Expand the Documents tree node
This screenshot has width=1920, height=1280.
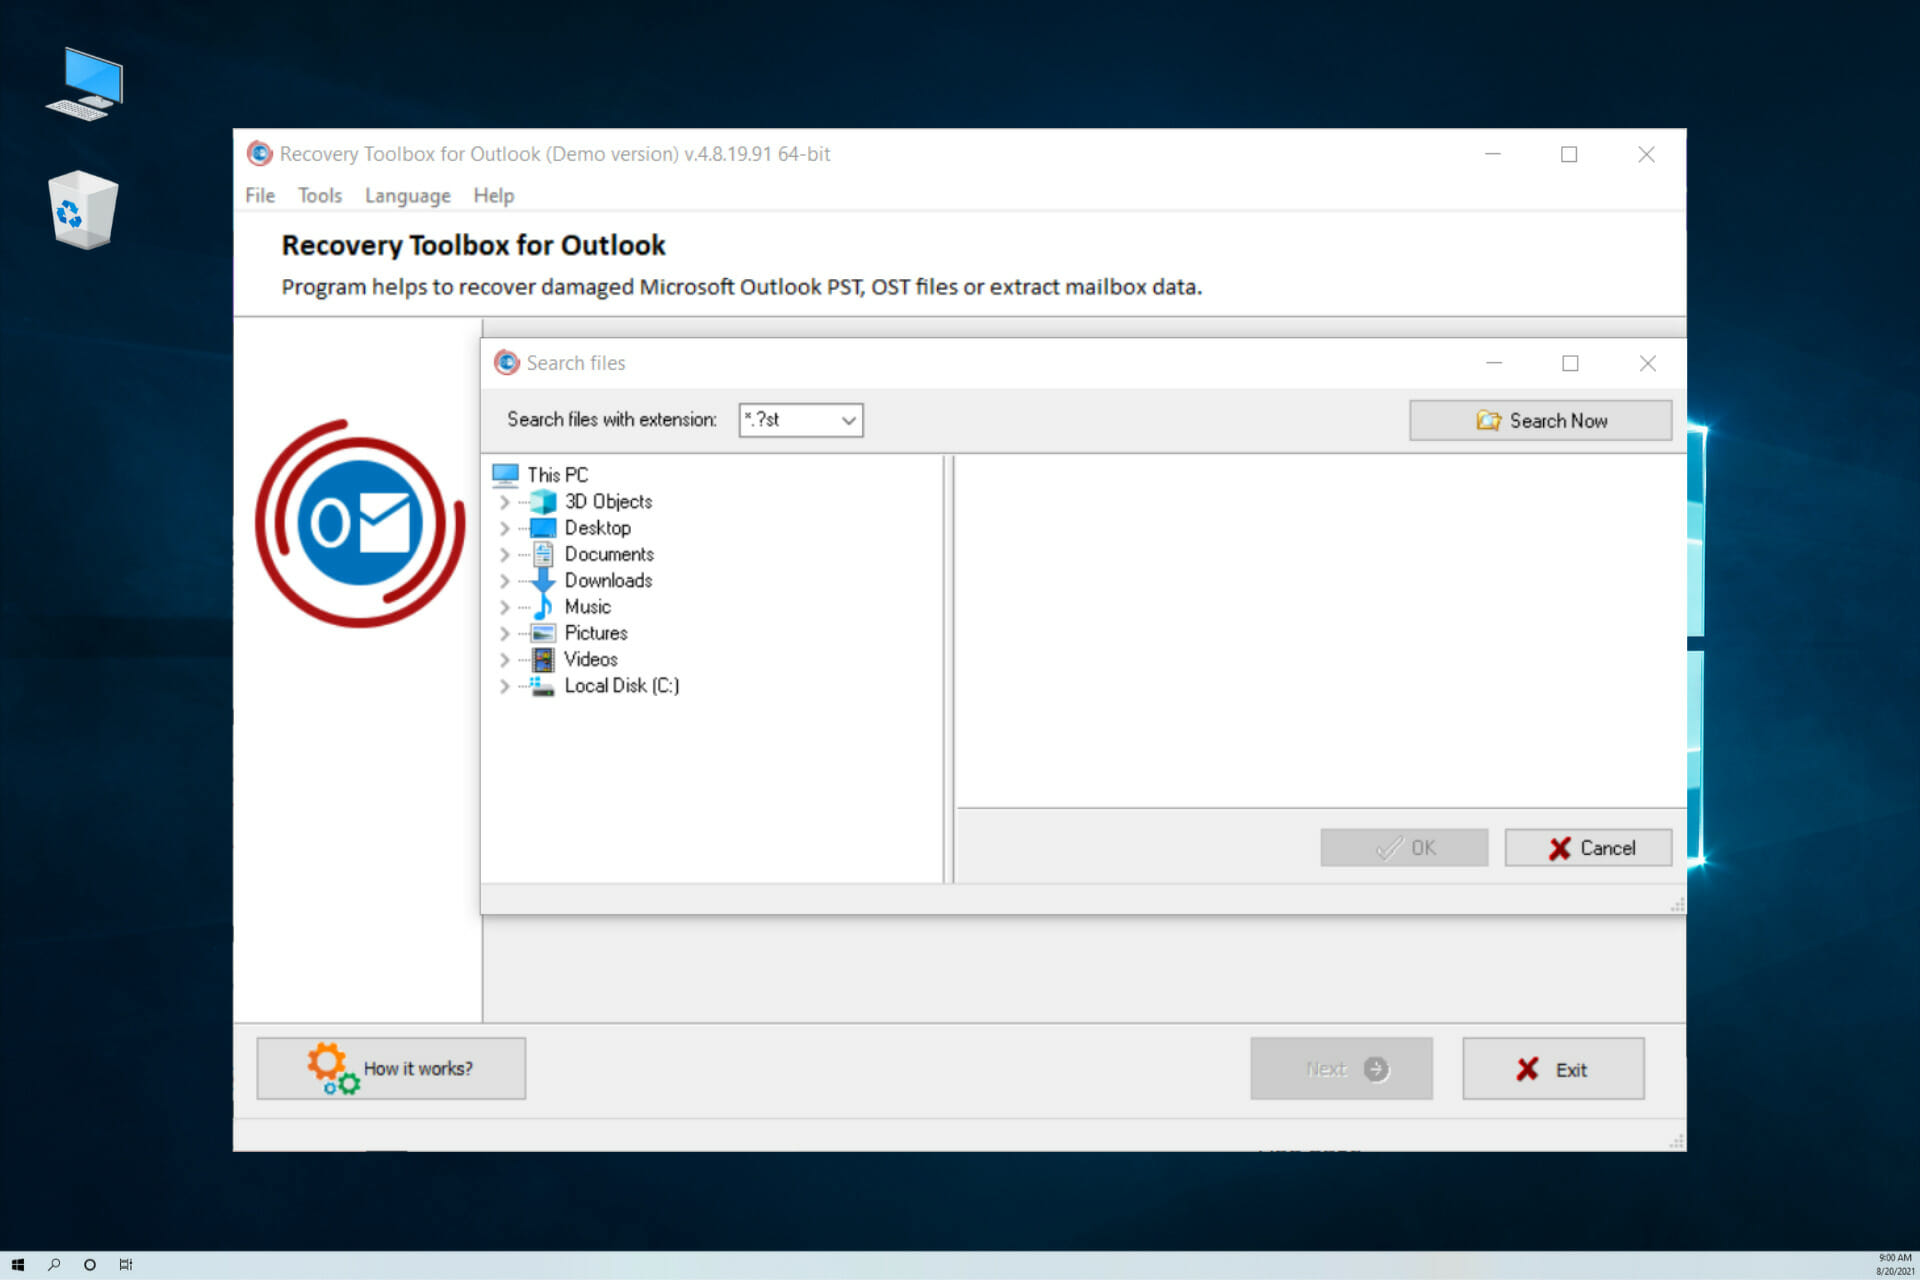tap(505, 554)
